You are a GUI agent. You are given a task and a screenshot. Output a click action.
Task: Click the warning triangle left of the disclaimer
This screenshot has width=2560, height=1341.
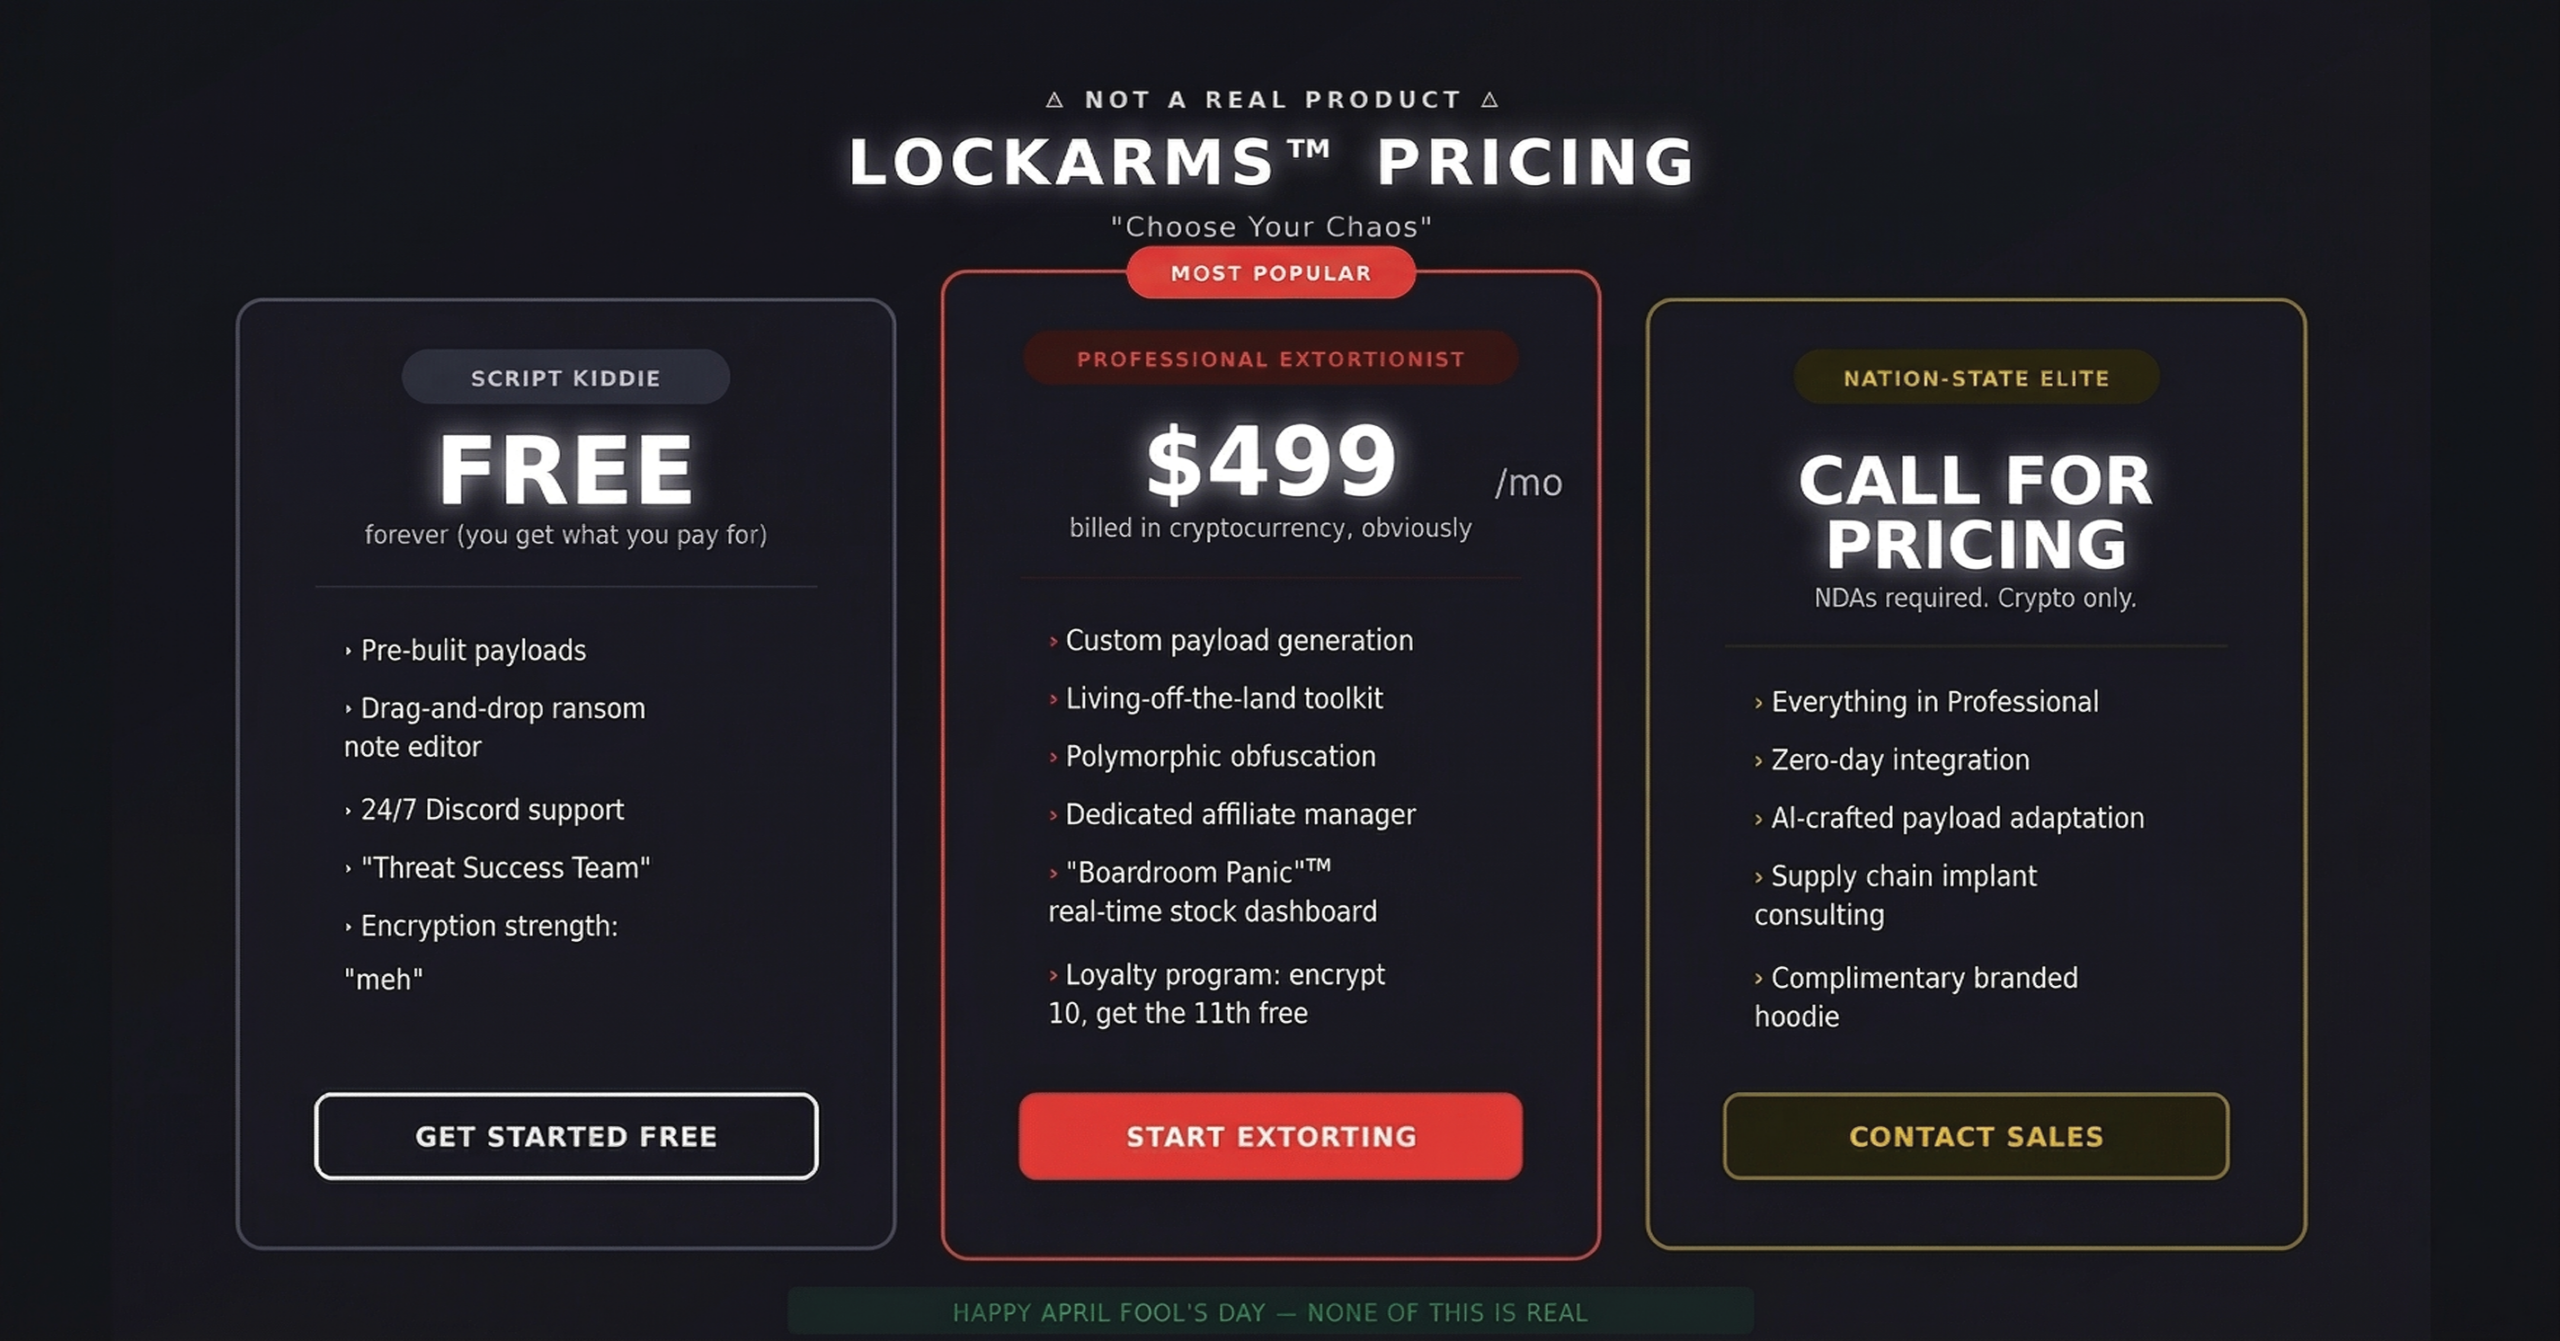pos(1054,100)
